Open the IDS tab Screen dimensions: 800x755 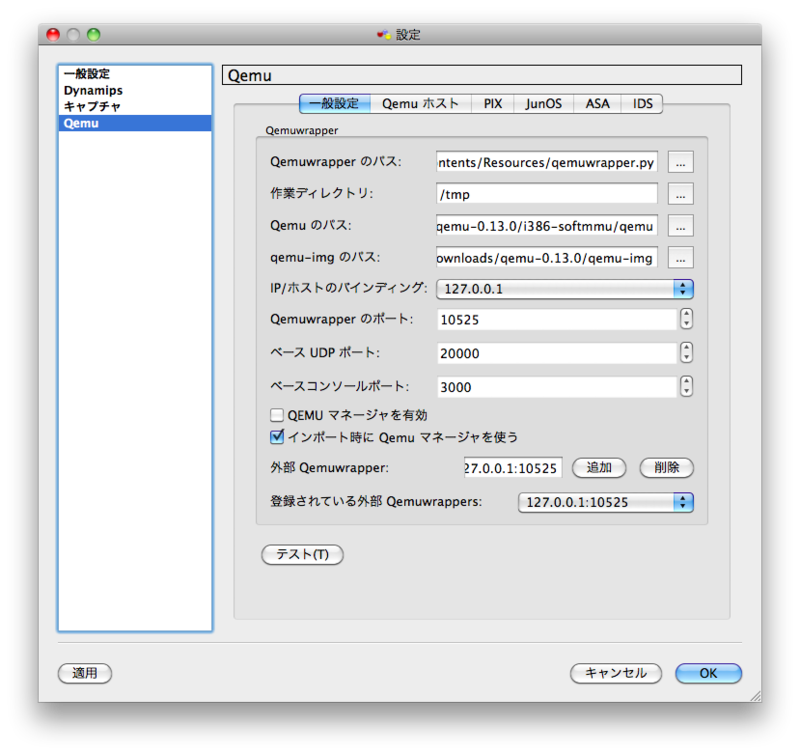click(642, 104)
